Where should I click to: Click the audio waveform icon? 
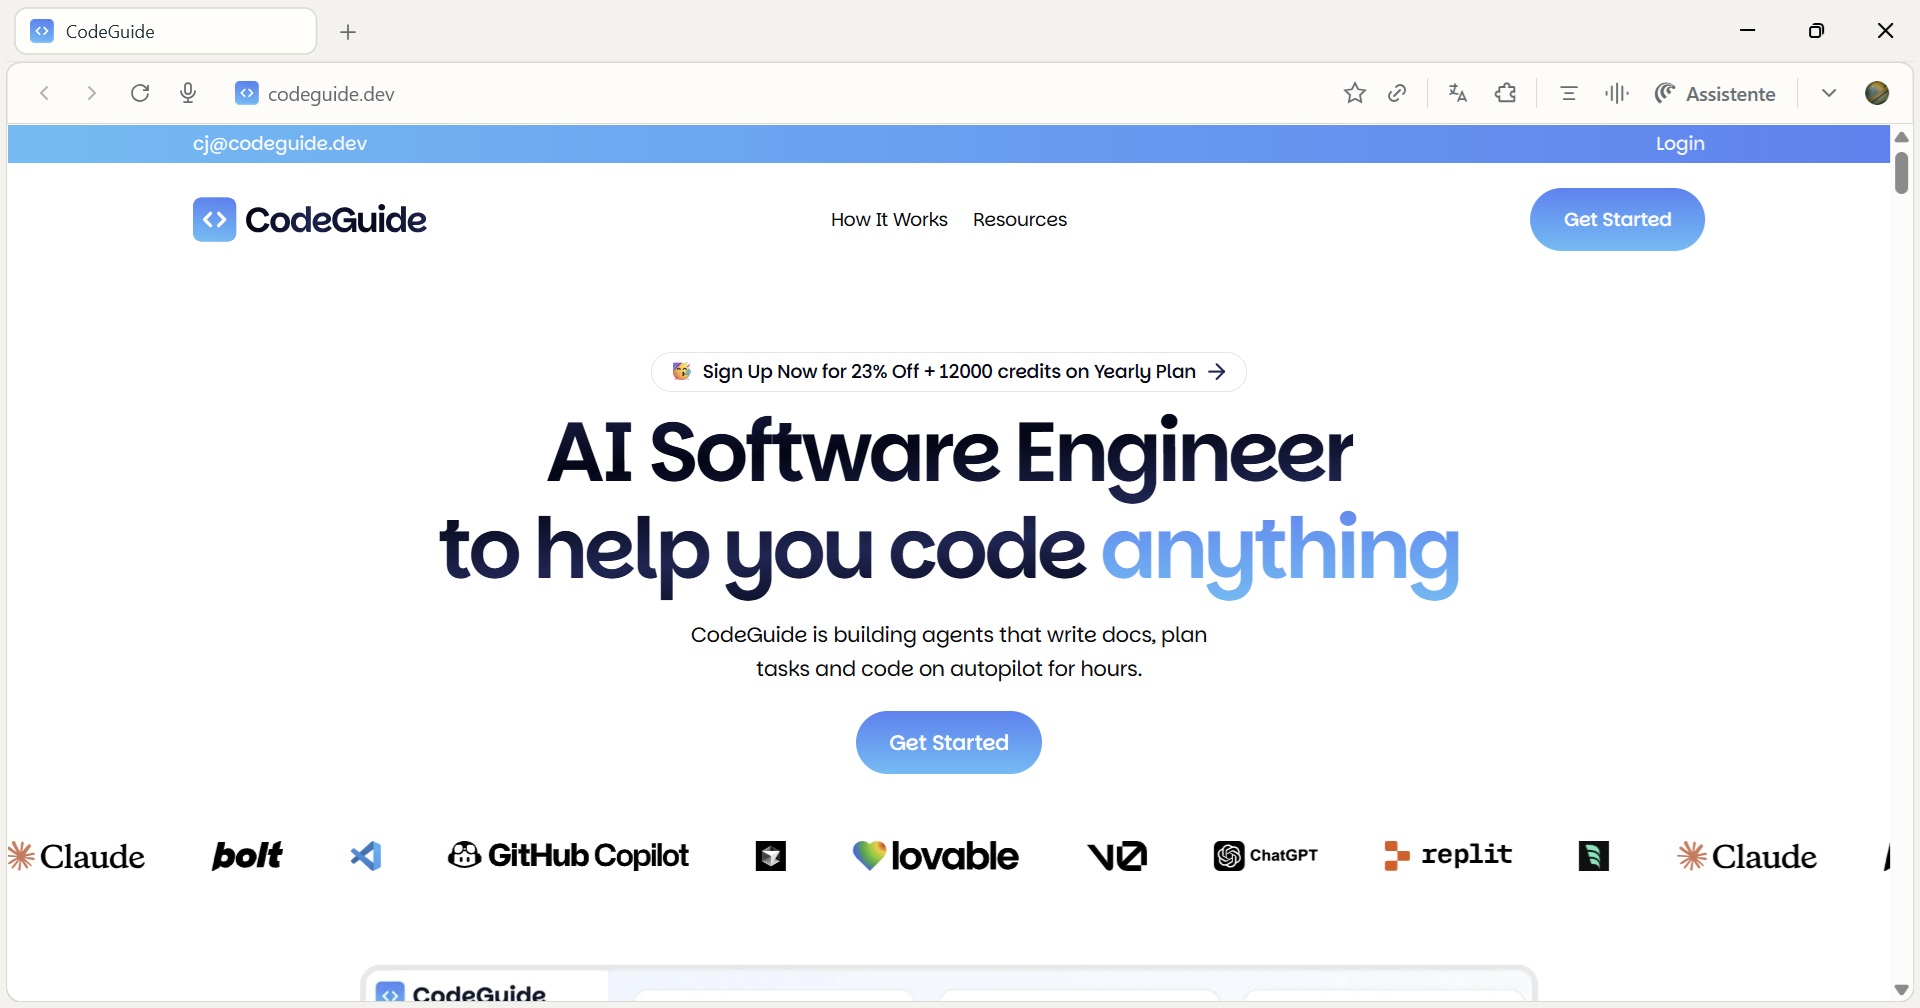[x=1617, y=93]
